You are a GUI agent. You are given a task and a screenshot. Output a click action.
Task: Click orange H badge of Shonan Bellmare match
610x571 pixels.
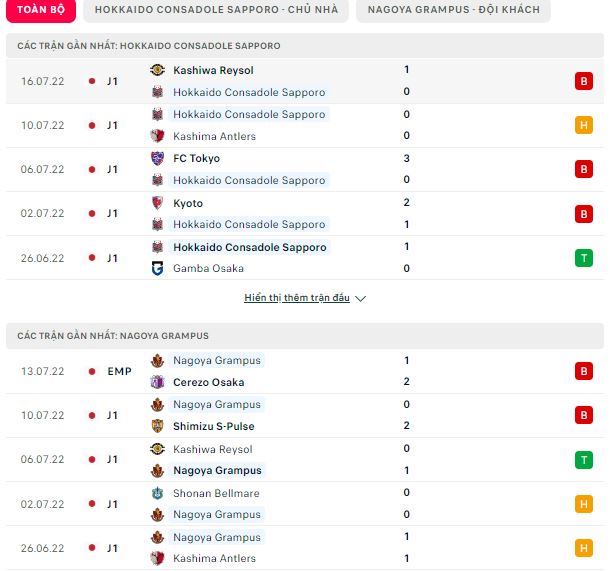[x=583, y=504]
